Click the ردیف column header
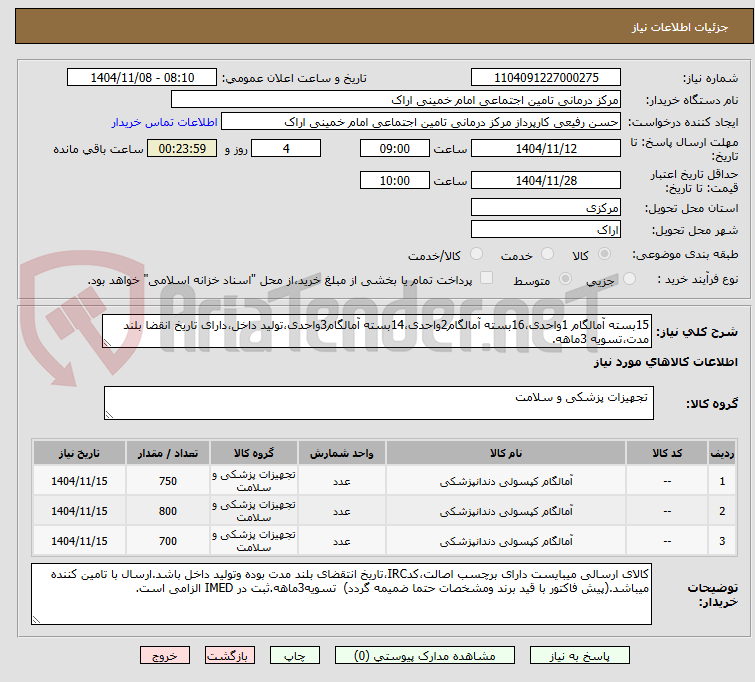Screen dimensions: 755x682 point(722,453)
